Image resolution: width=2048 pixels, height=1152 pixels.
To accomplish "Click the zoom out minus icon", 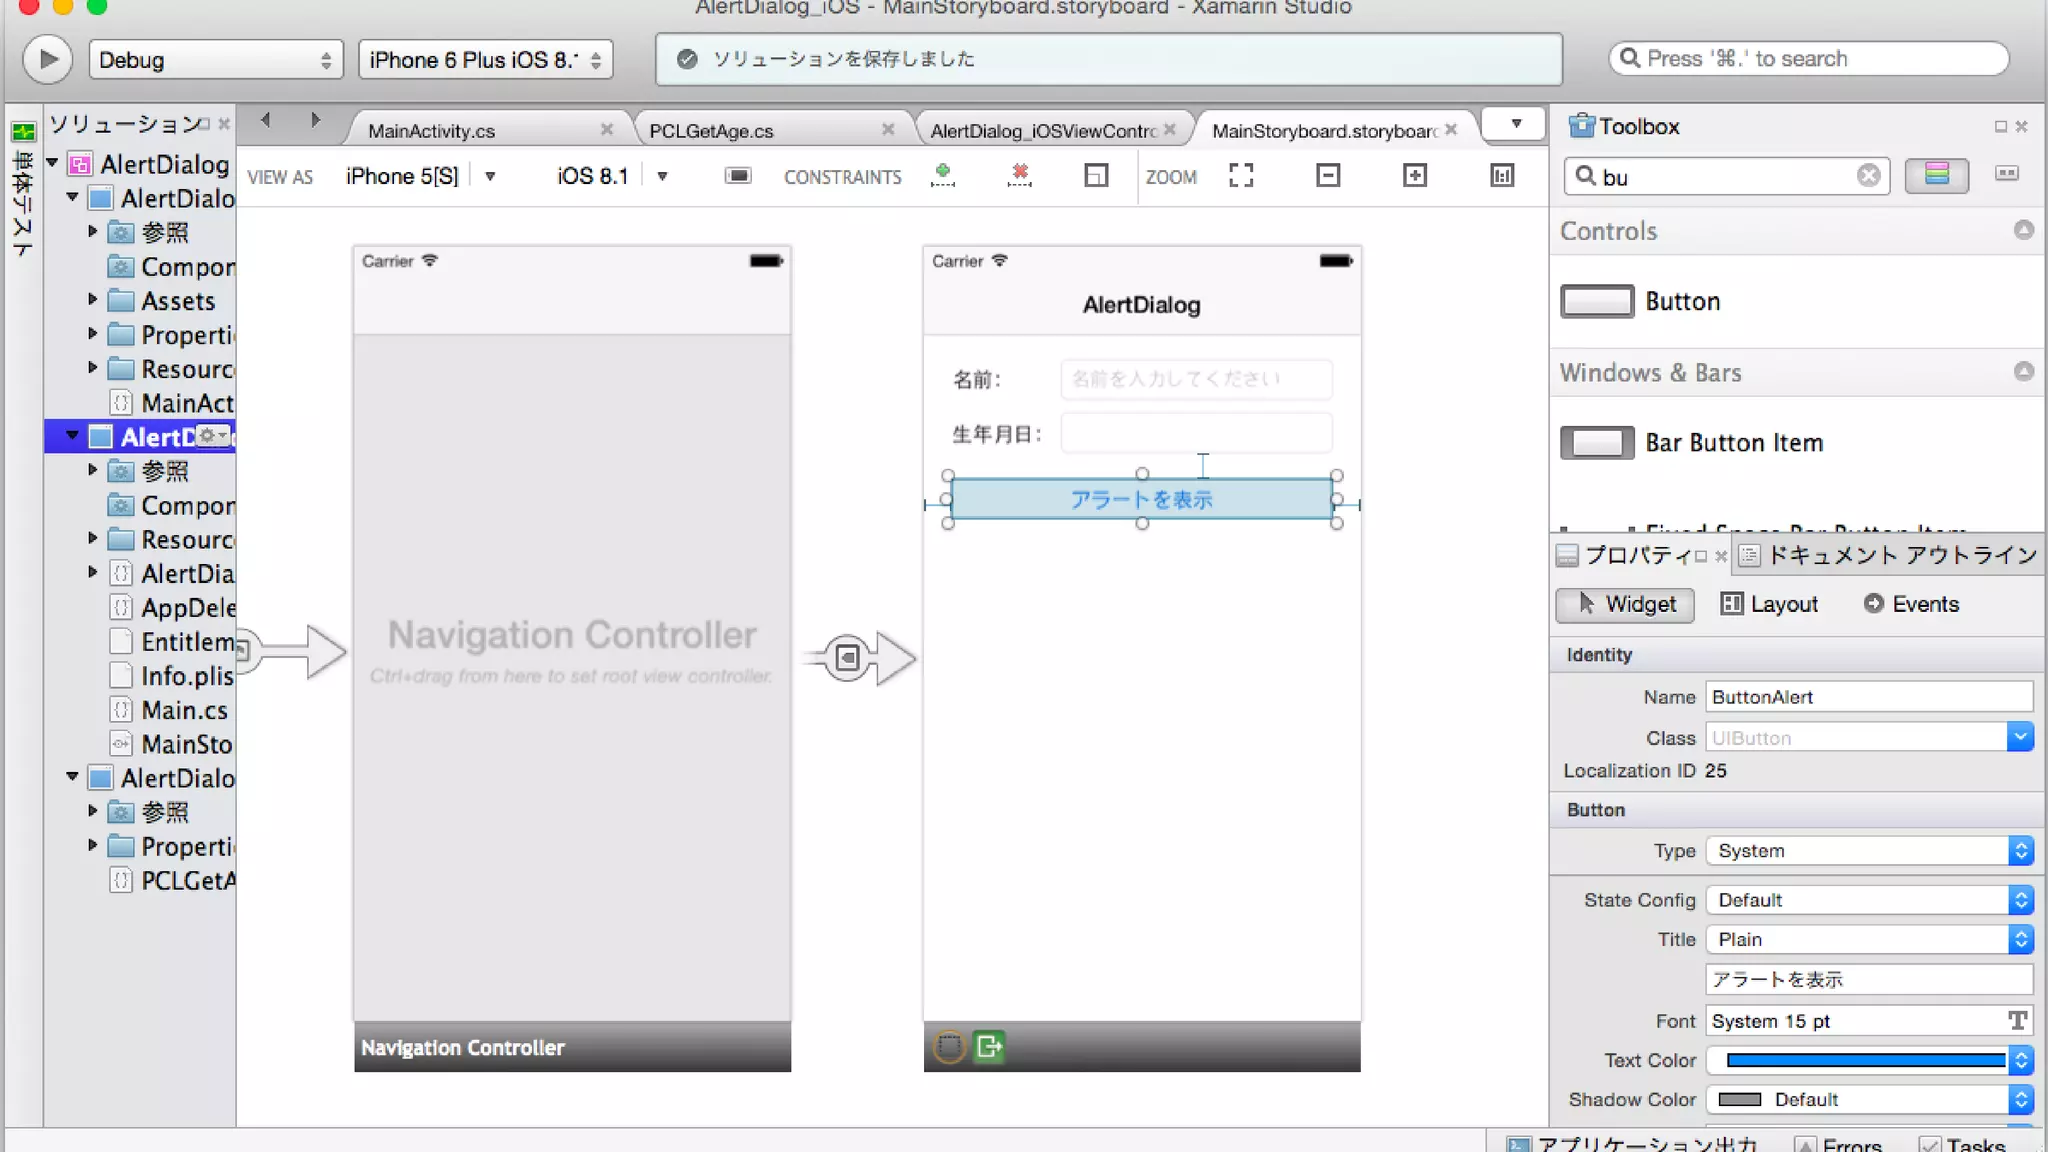I will (1327, 176).
